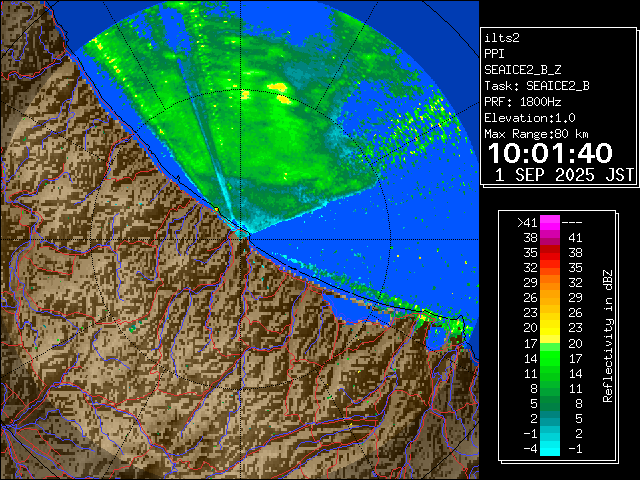Select the green 11 to 14 dBZ swatch
This screenshot has height=480, width=640.
[x=550, y=372]
